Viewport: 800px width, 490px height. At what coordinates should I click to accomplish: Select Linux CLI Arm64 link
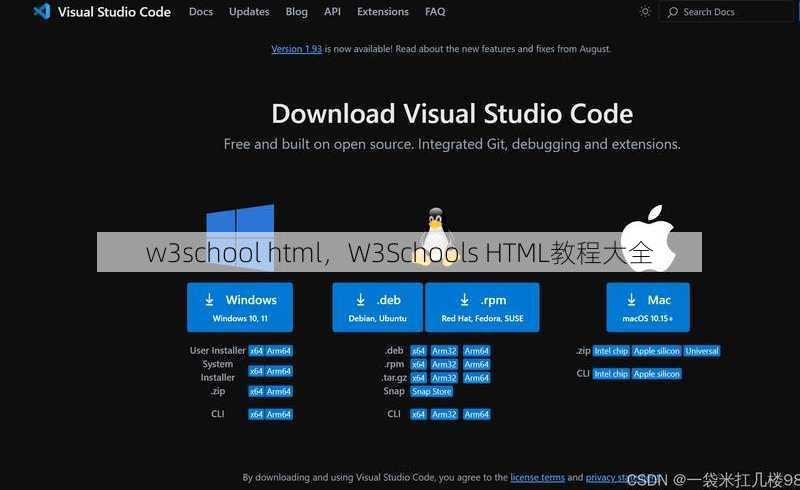477,414
